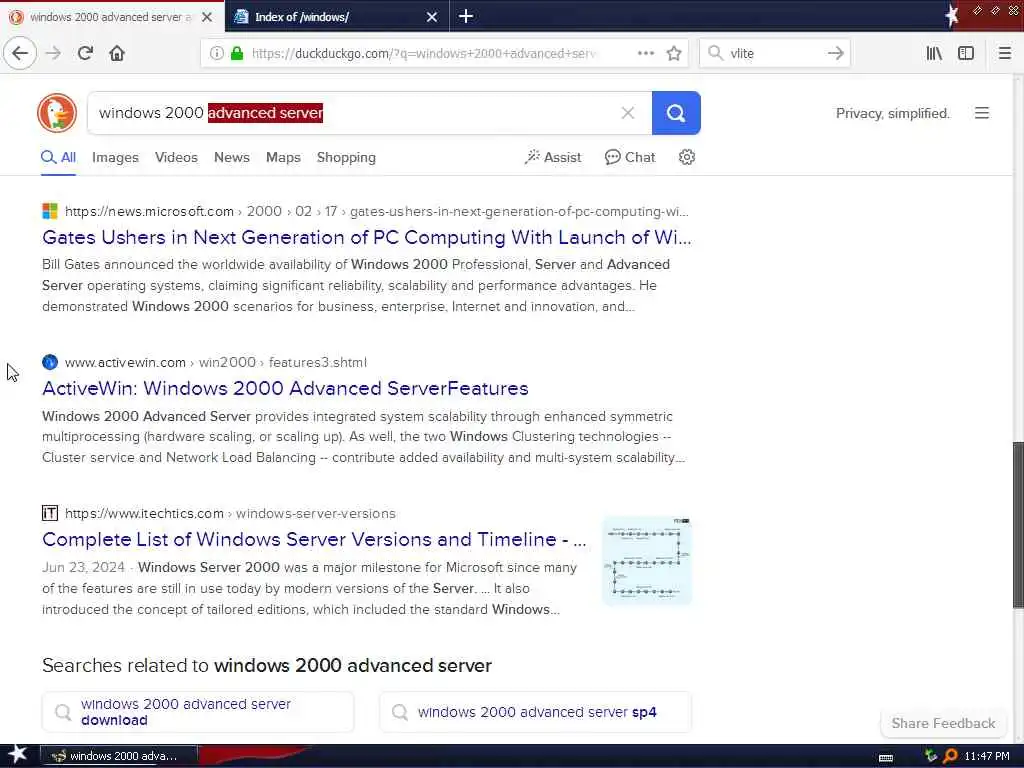The height and width of the screenshot is (768, 1024).
Task: Select related search advanced server sp4
Action: click(x=535, y=712)
